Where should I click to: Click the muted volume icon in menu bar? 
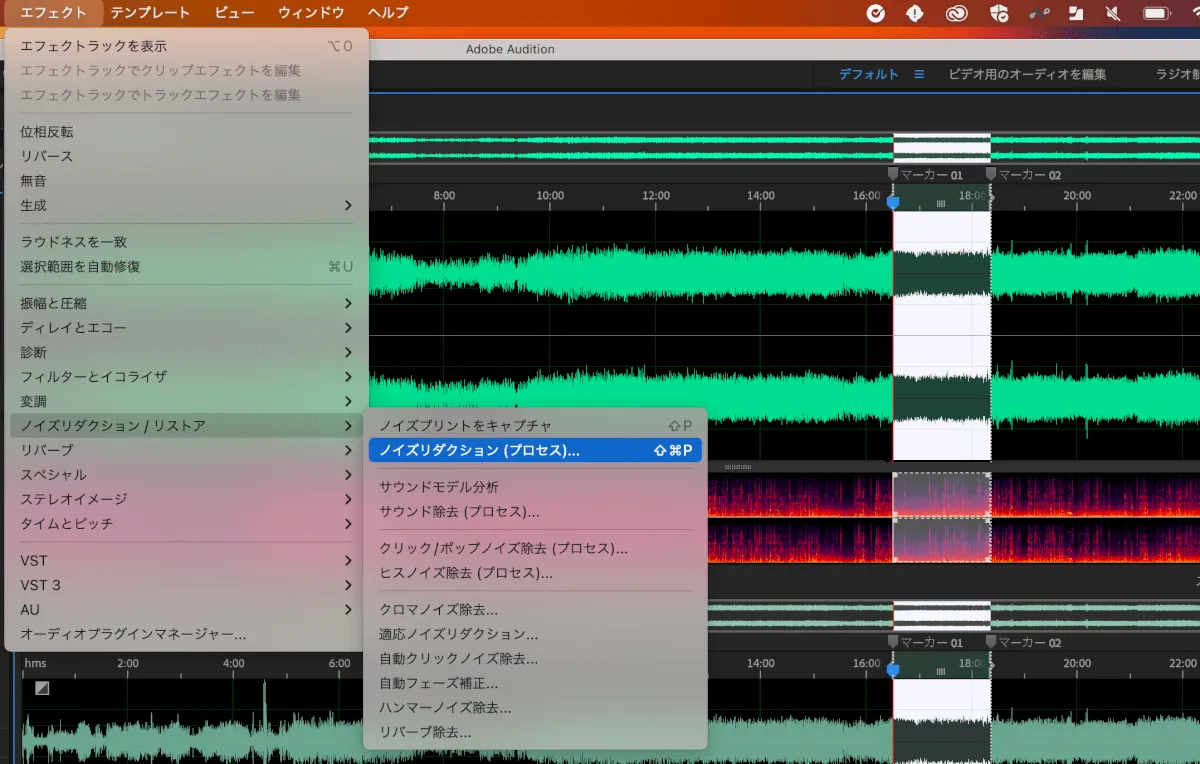click(1113, 13)
